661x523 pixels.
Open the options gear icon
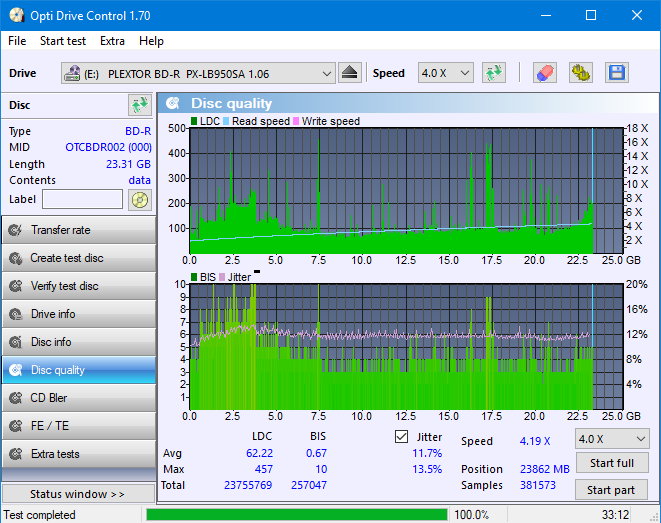[x=580, y=73]
